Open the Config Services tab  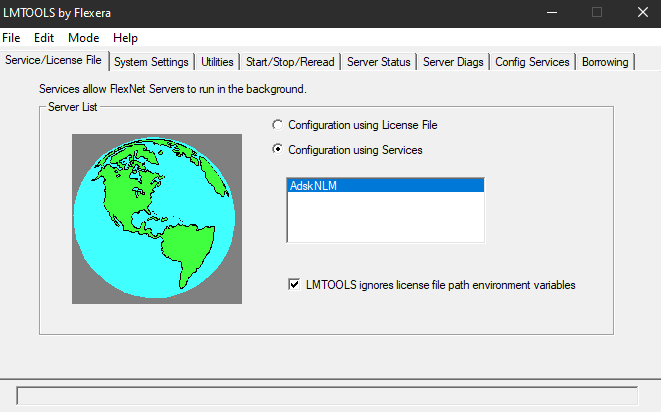click(532, 62)
